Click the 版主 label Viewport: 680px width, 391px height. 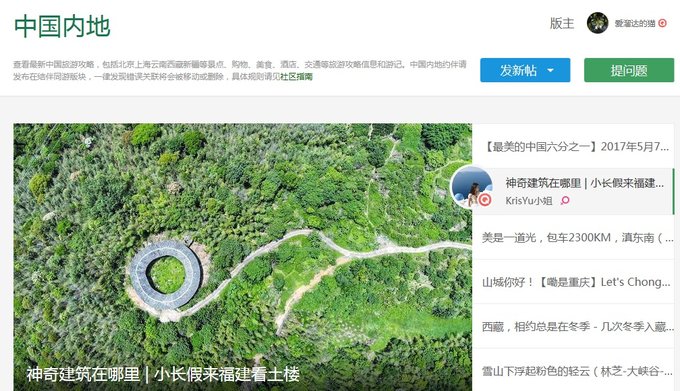[x=562, y=23]
